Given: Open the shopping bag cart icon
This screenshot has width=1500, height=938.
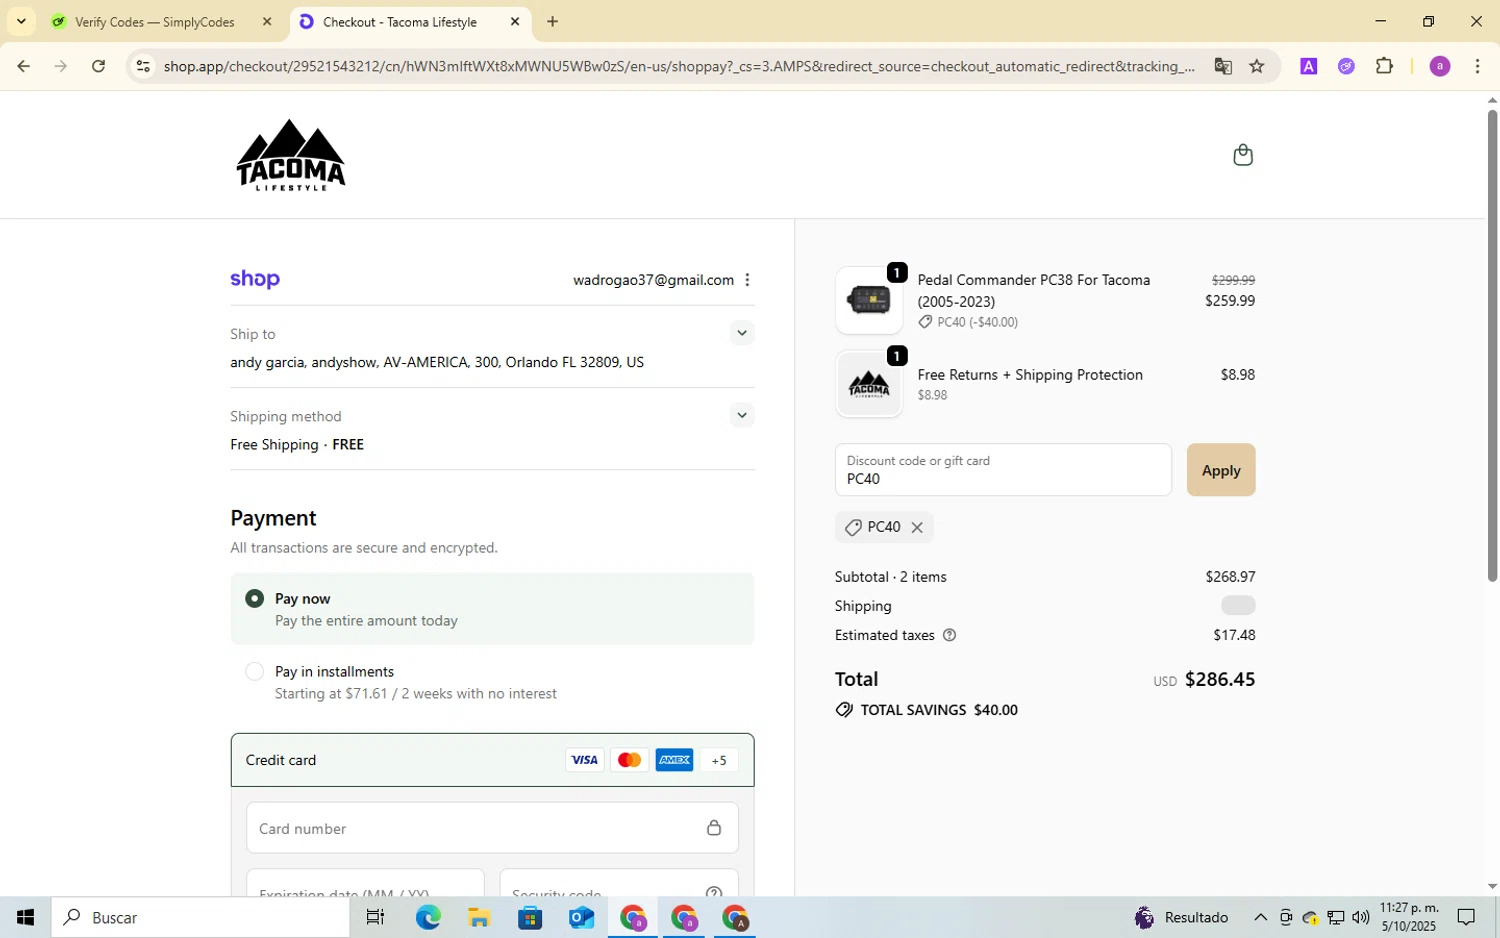Looking at the screenshot, I should 1243,155.
